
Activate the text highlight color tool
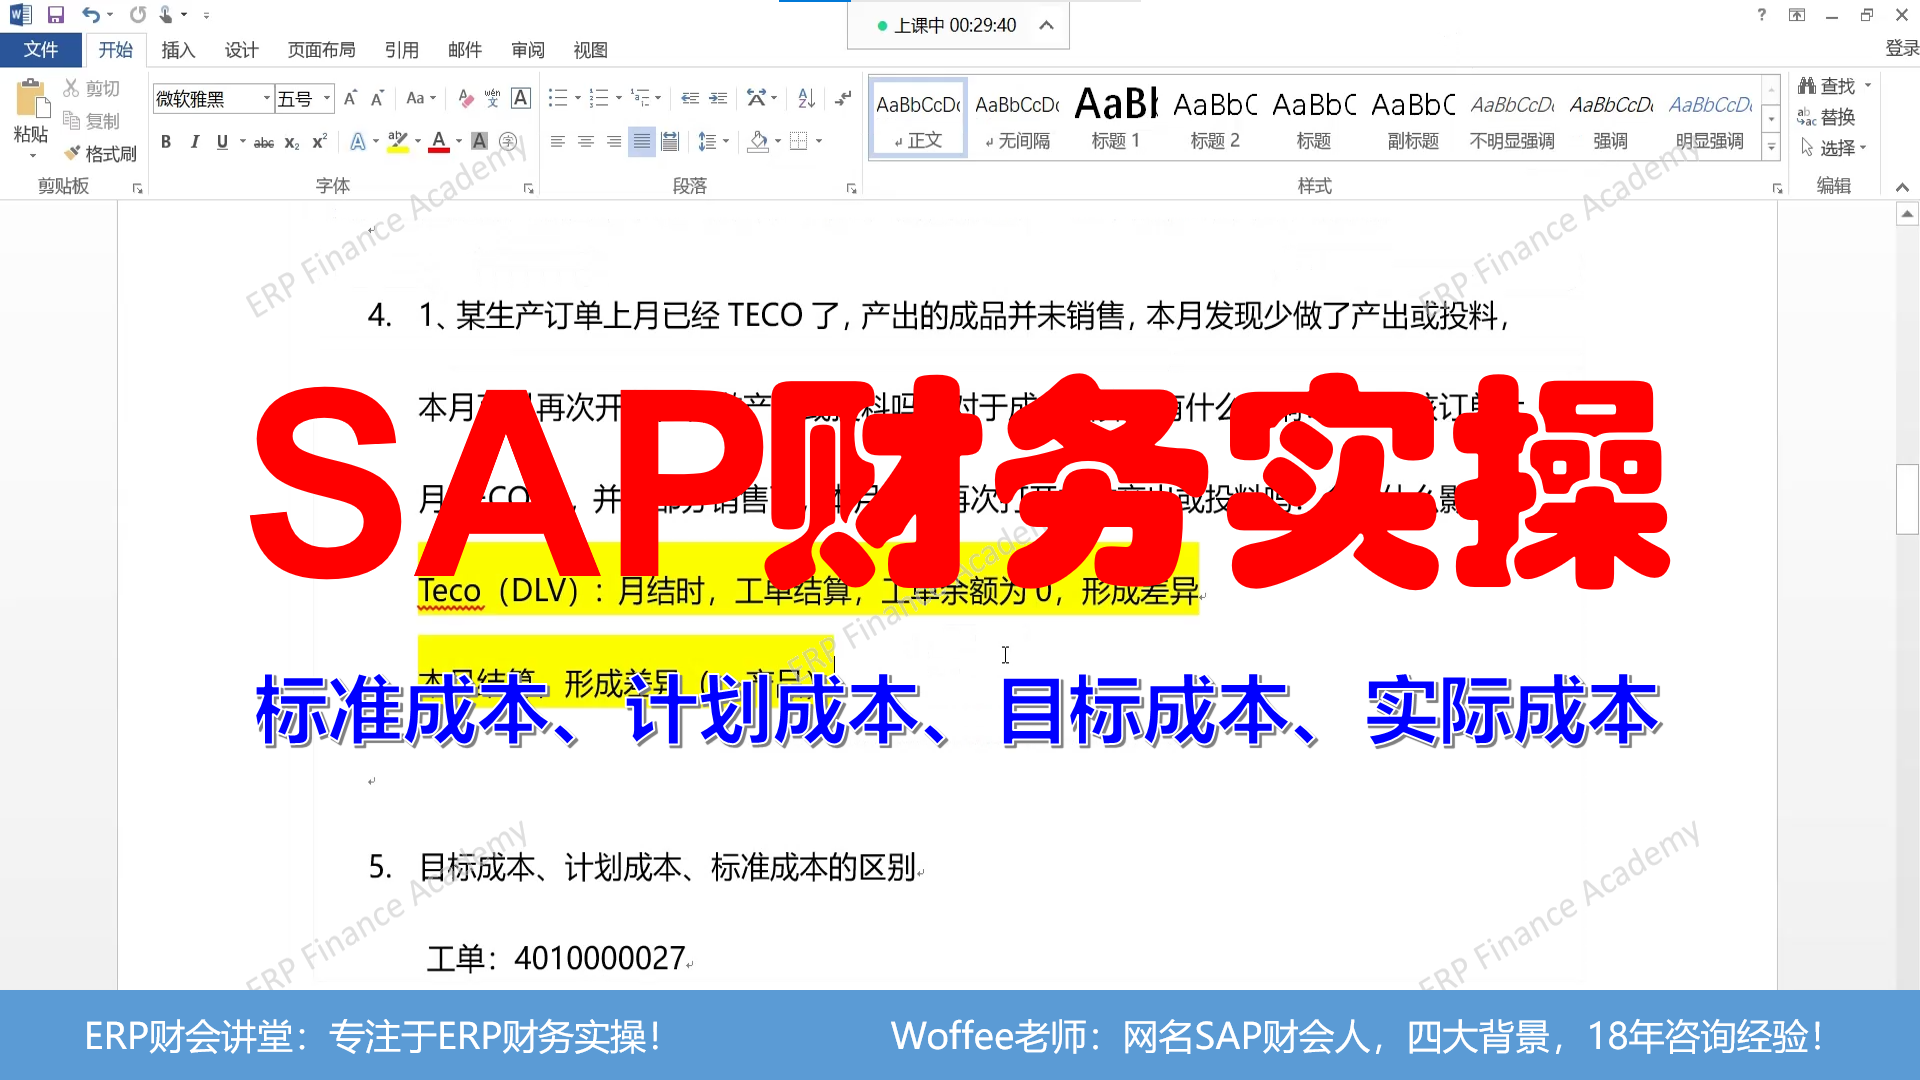tap(397, 141)
